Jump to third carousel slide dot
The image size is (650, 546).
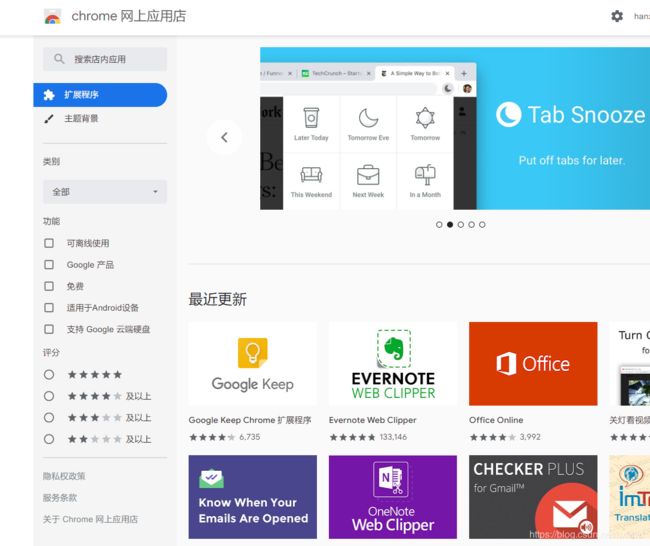461,225
